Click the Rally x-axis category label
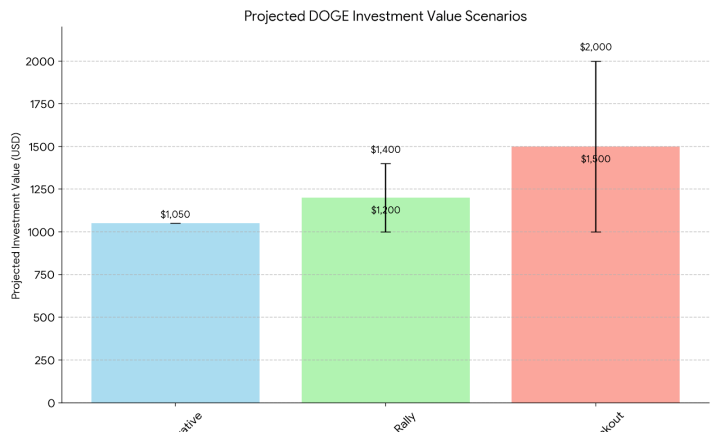The height and width of the screenshot is (432, 720). tap(399, 424)
